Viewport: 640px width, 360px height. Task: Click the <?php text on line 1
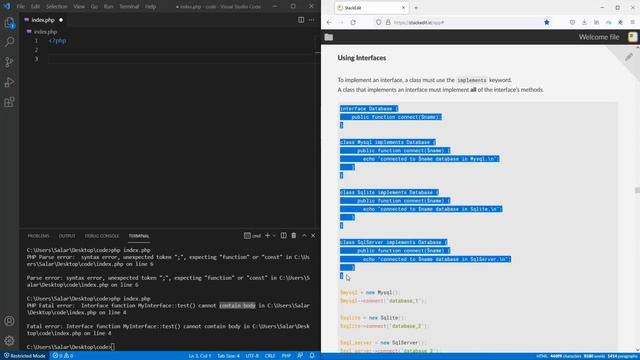(58, 40)
